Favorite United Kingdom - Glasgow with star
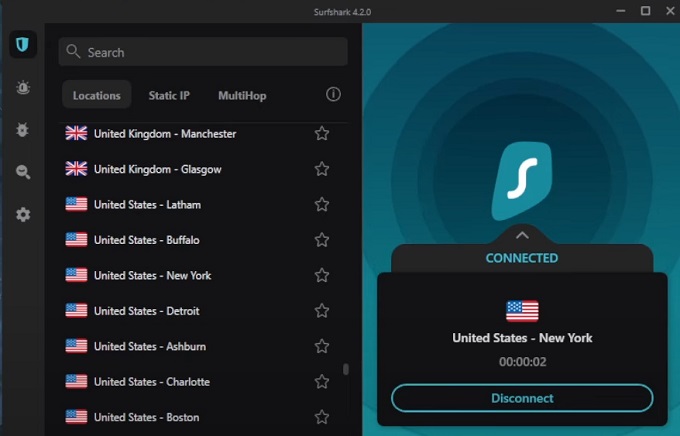680x436 pixels. coord(322,169)
